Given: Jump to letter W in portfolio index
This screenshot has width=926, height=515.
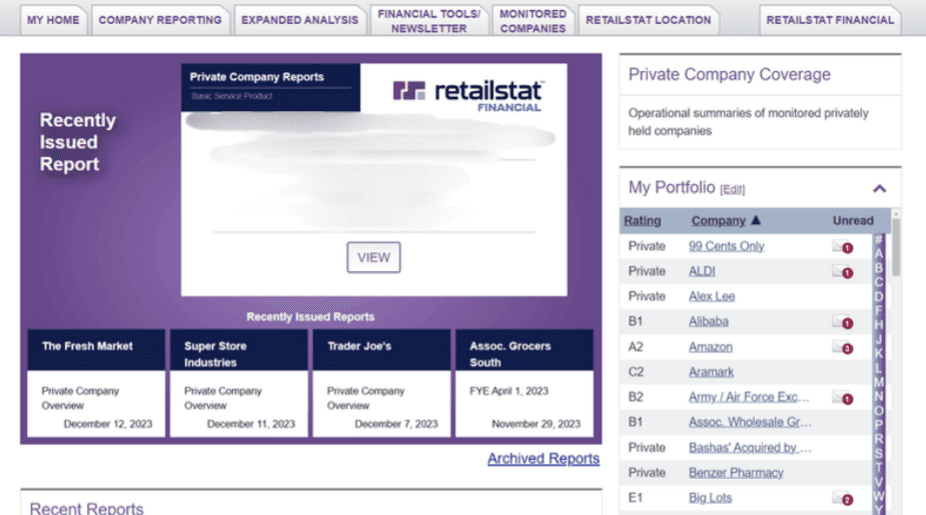Looking at the screenshot, I should point(878,496).
